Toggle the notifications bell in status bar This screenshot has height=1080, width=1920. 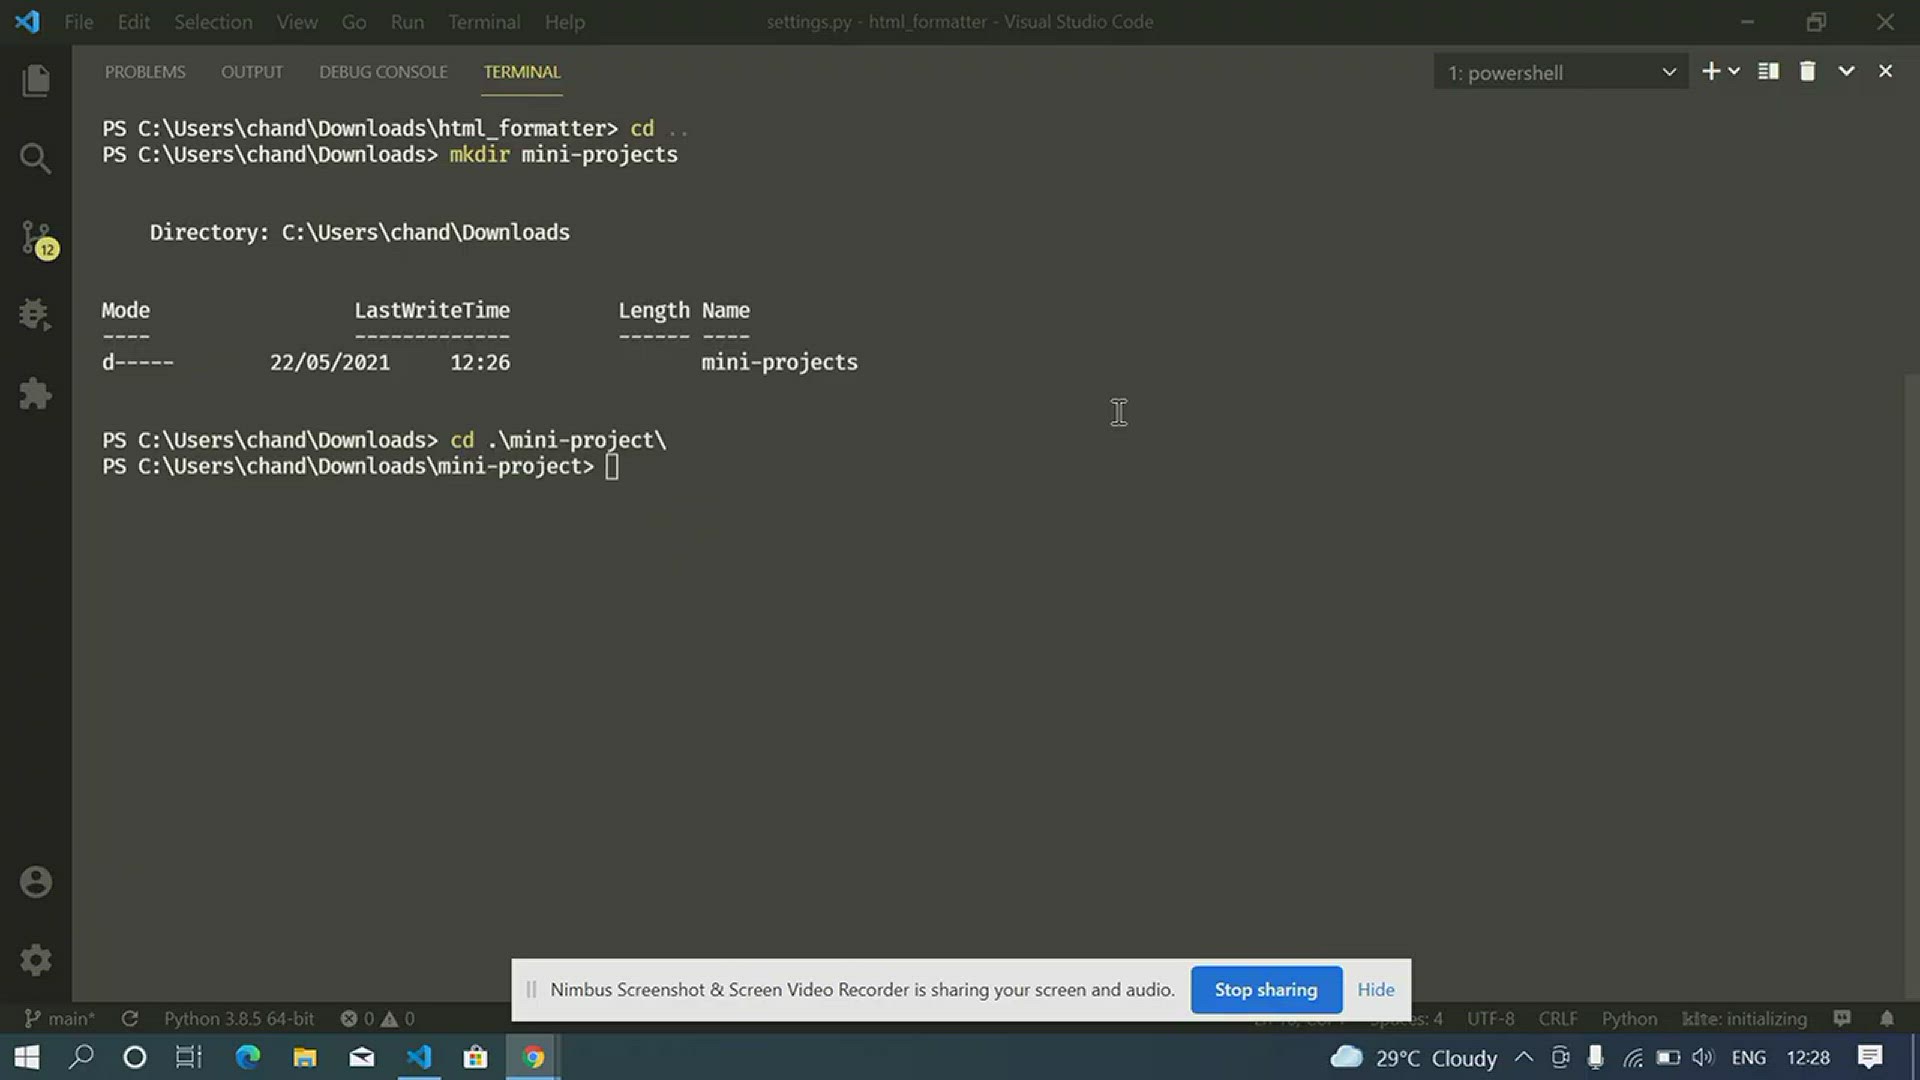coord(1886,1019)
